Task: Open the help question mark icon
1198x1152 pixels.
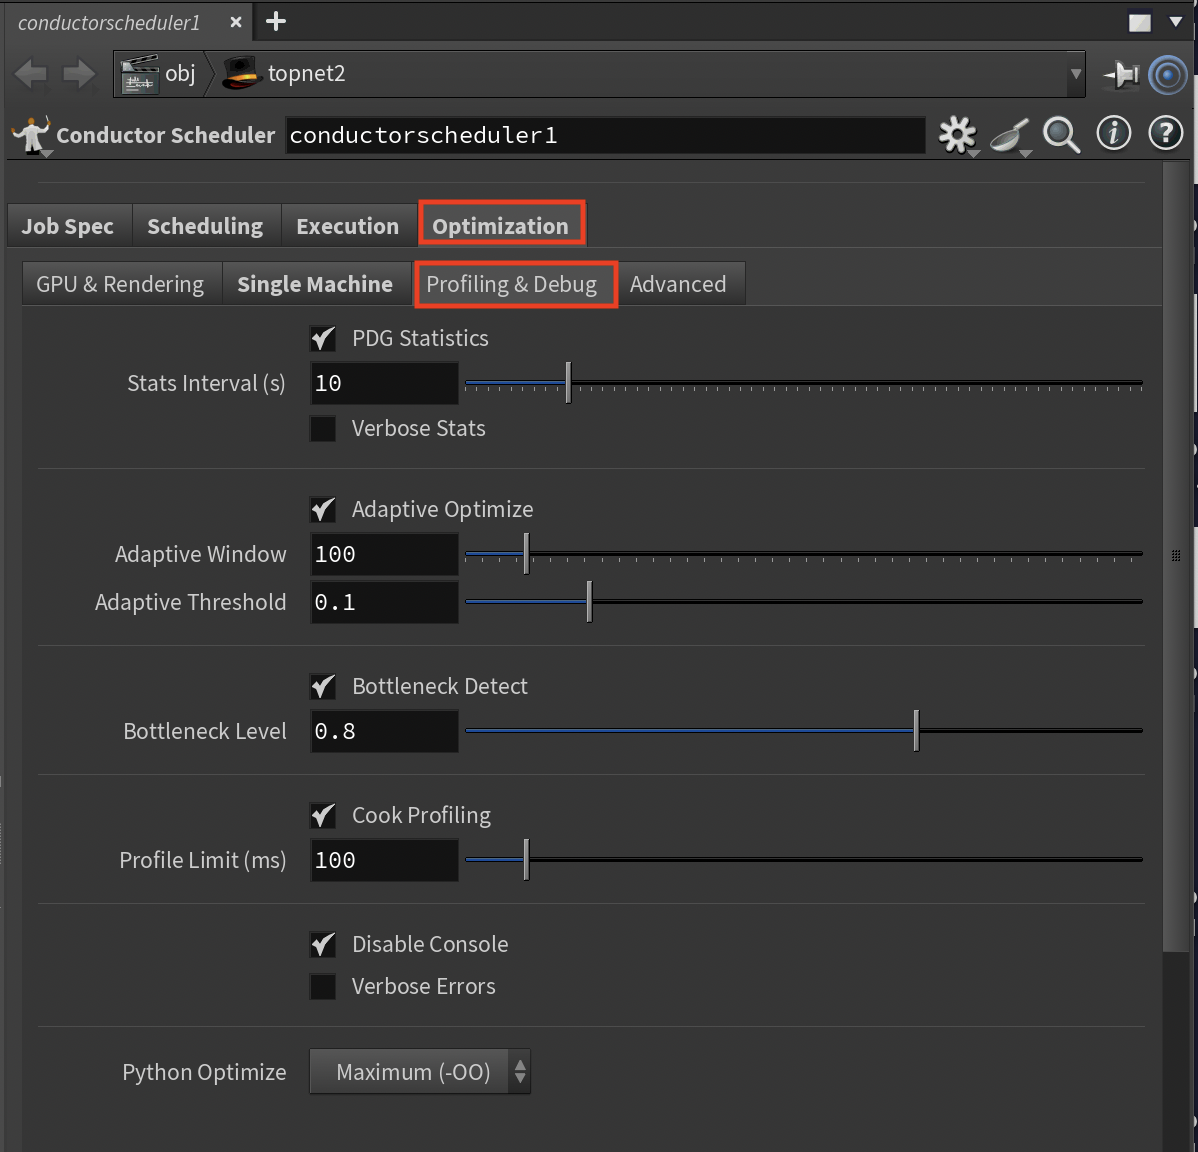Action: coord(1166,134)
